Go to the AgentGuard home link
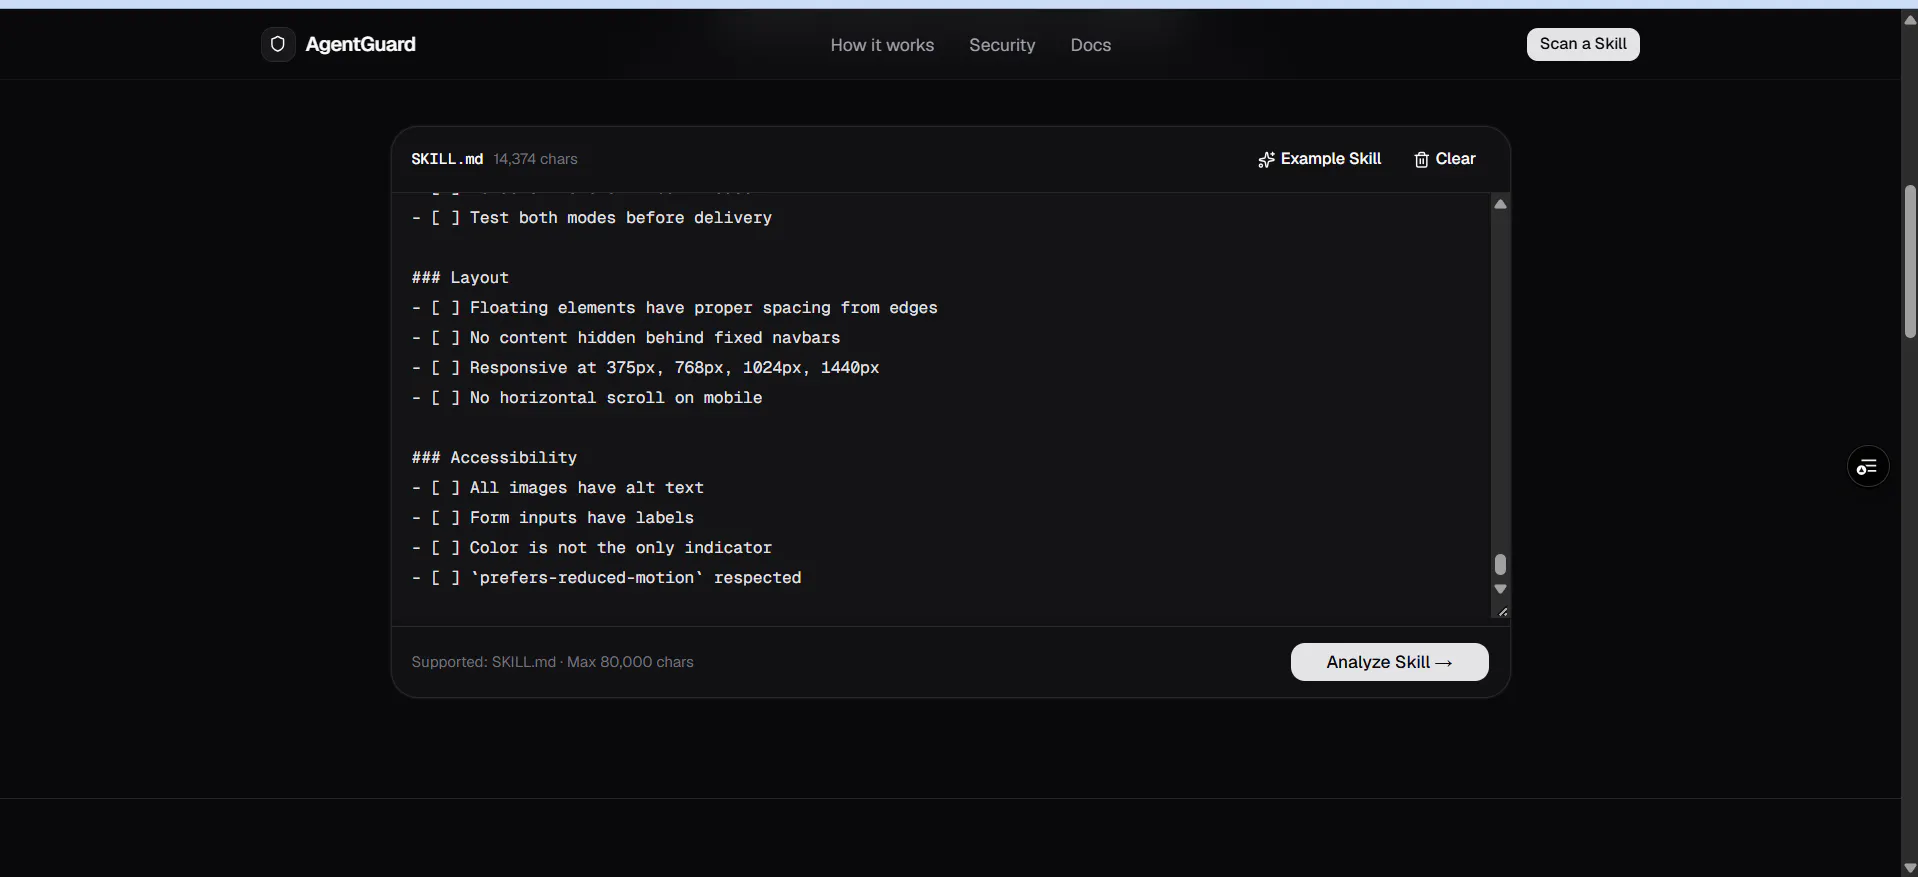The height and width of the screenshot is (877, 1918). pos(340,44)
